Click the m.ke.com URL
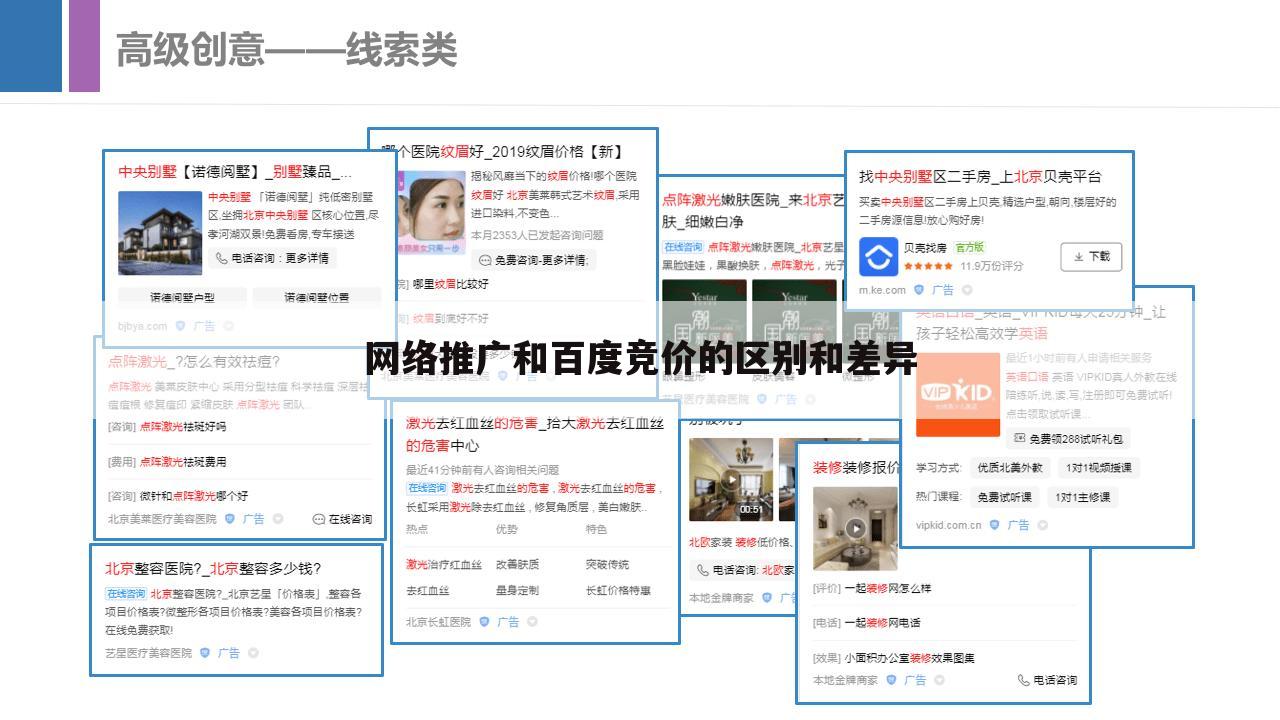Viewport: 1280px width, 720px height. (882, 290)
